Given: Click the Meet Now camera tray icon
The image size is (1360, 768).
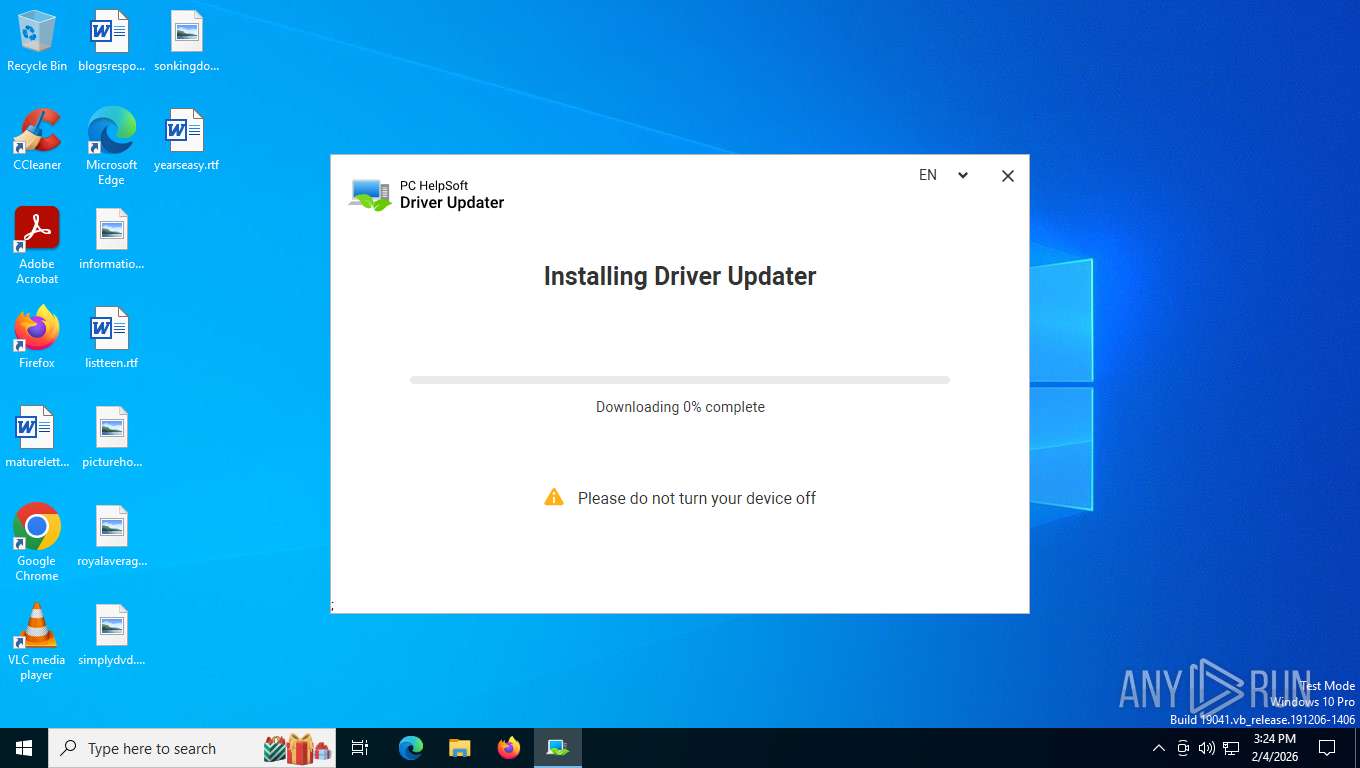Looking at the screenshot, I should tap(1183, 748).
